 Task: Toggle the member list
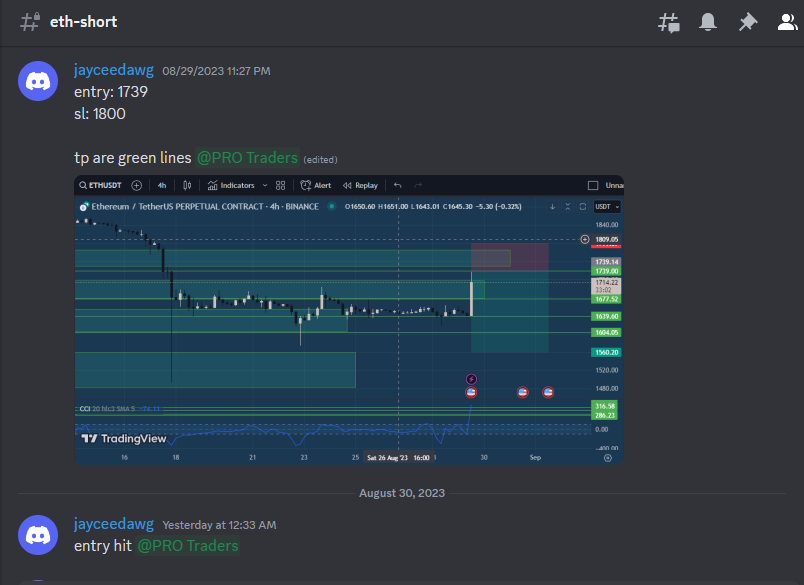tap(788, 22)
